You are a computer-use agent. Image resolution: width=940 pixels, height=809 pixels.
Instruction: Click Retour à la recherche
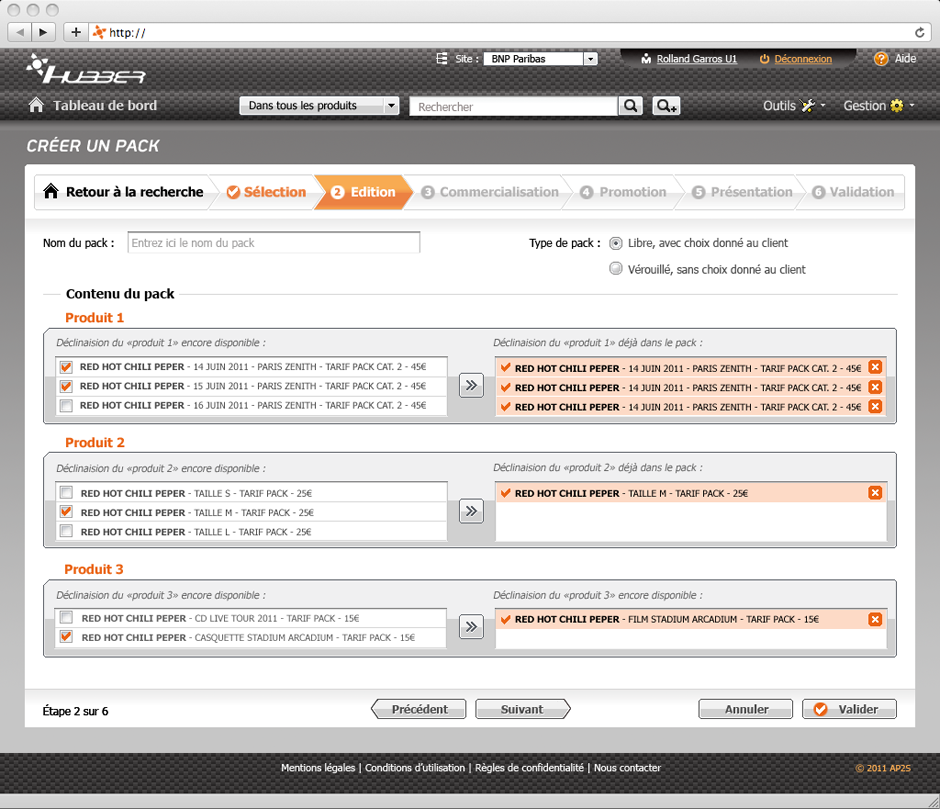[134, 192]
